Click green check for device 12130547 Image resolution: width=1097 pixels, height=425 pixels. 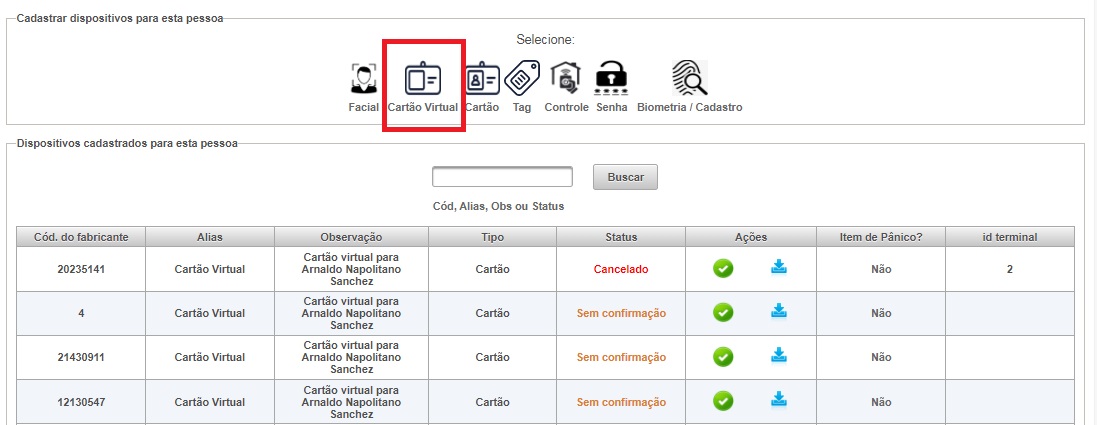723,401
